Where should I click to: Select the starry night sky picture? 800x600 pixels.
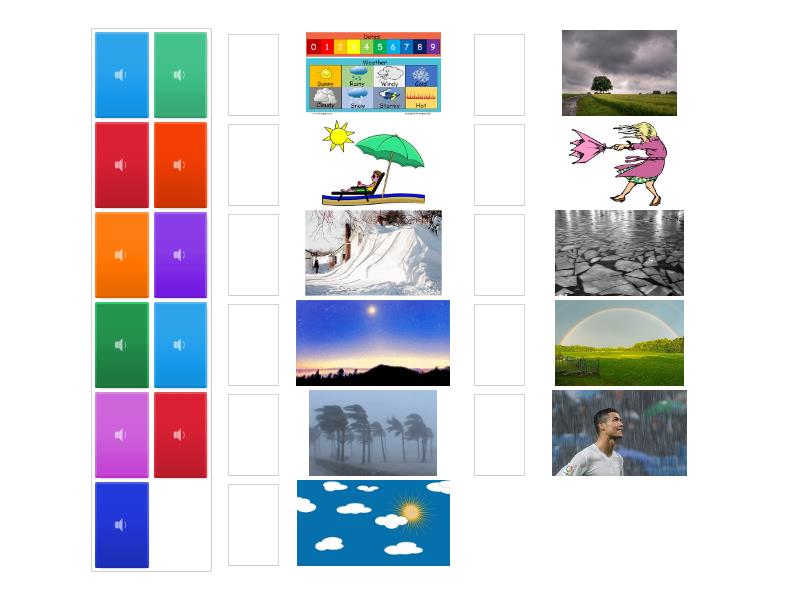tap(373, 343)
